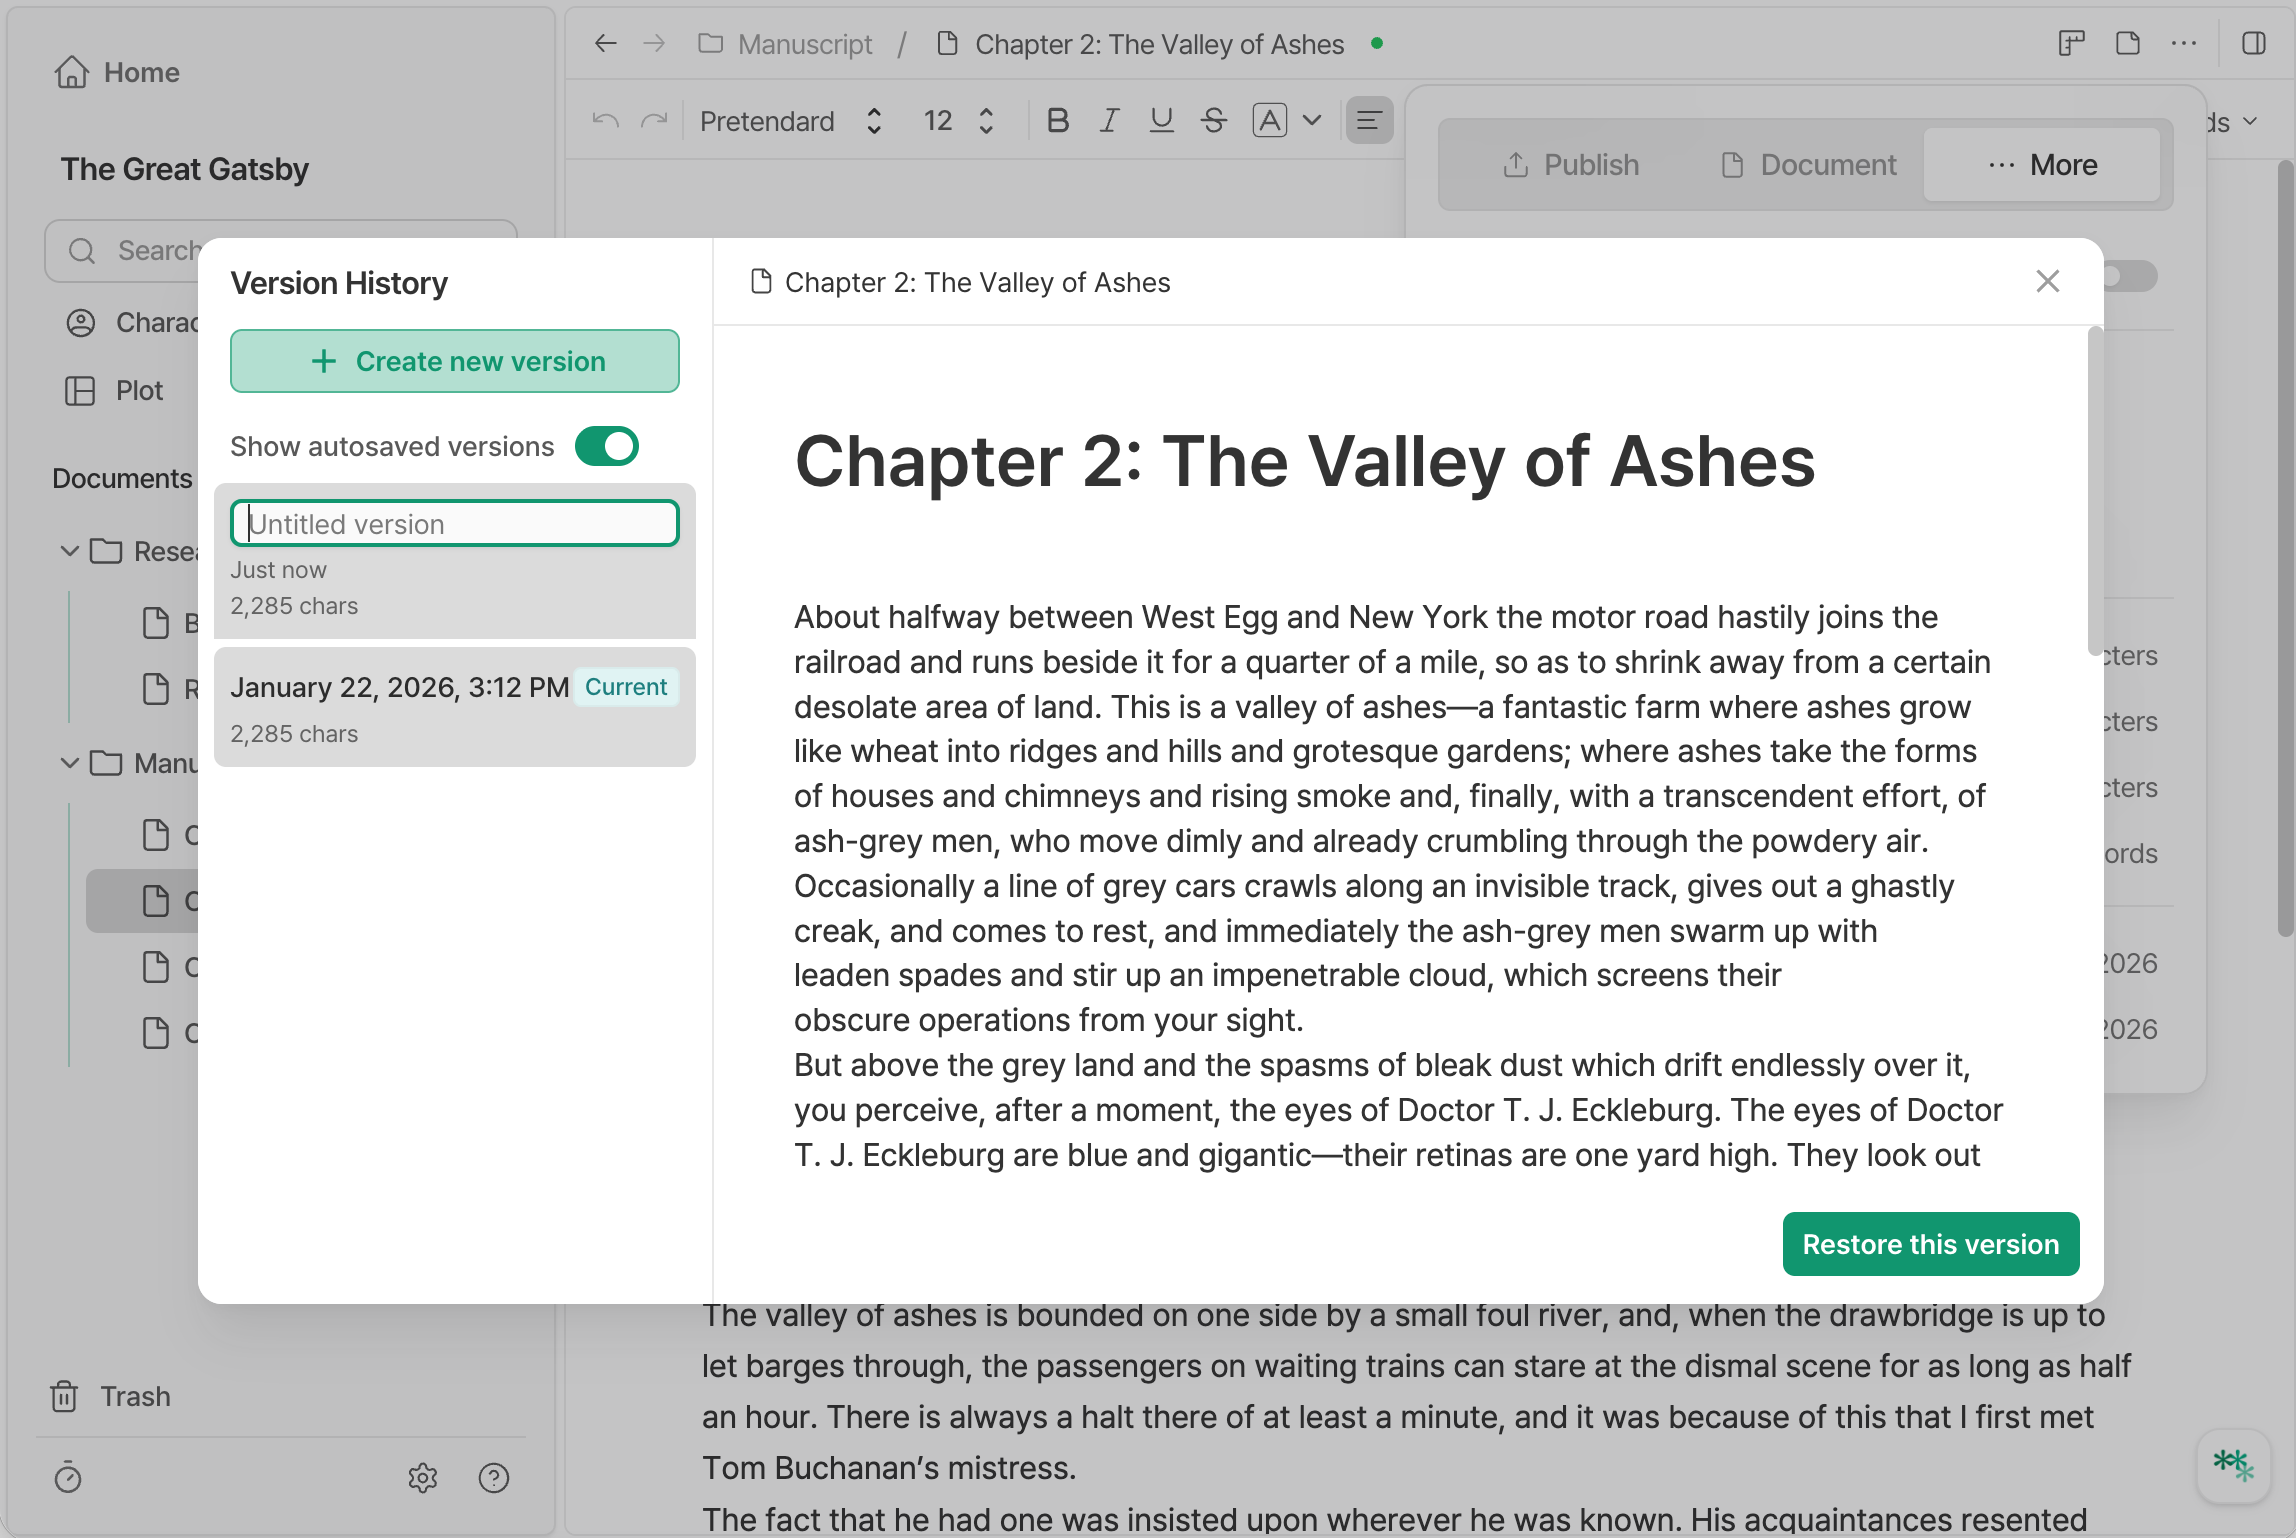Select the highlighted document in Manuscript

click(143, 901)
